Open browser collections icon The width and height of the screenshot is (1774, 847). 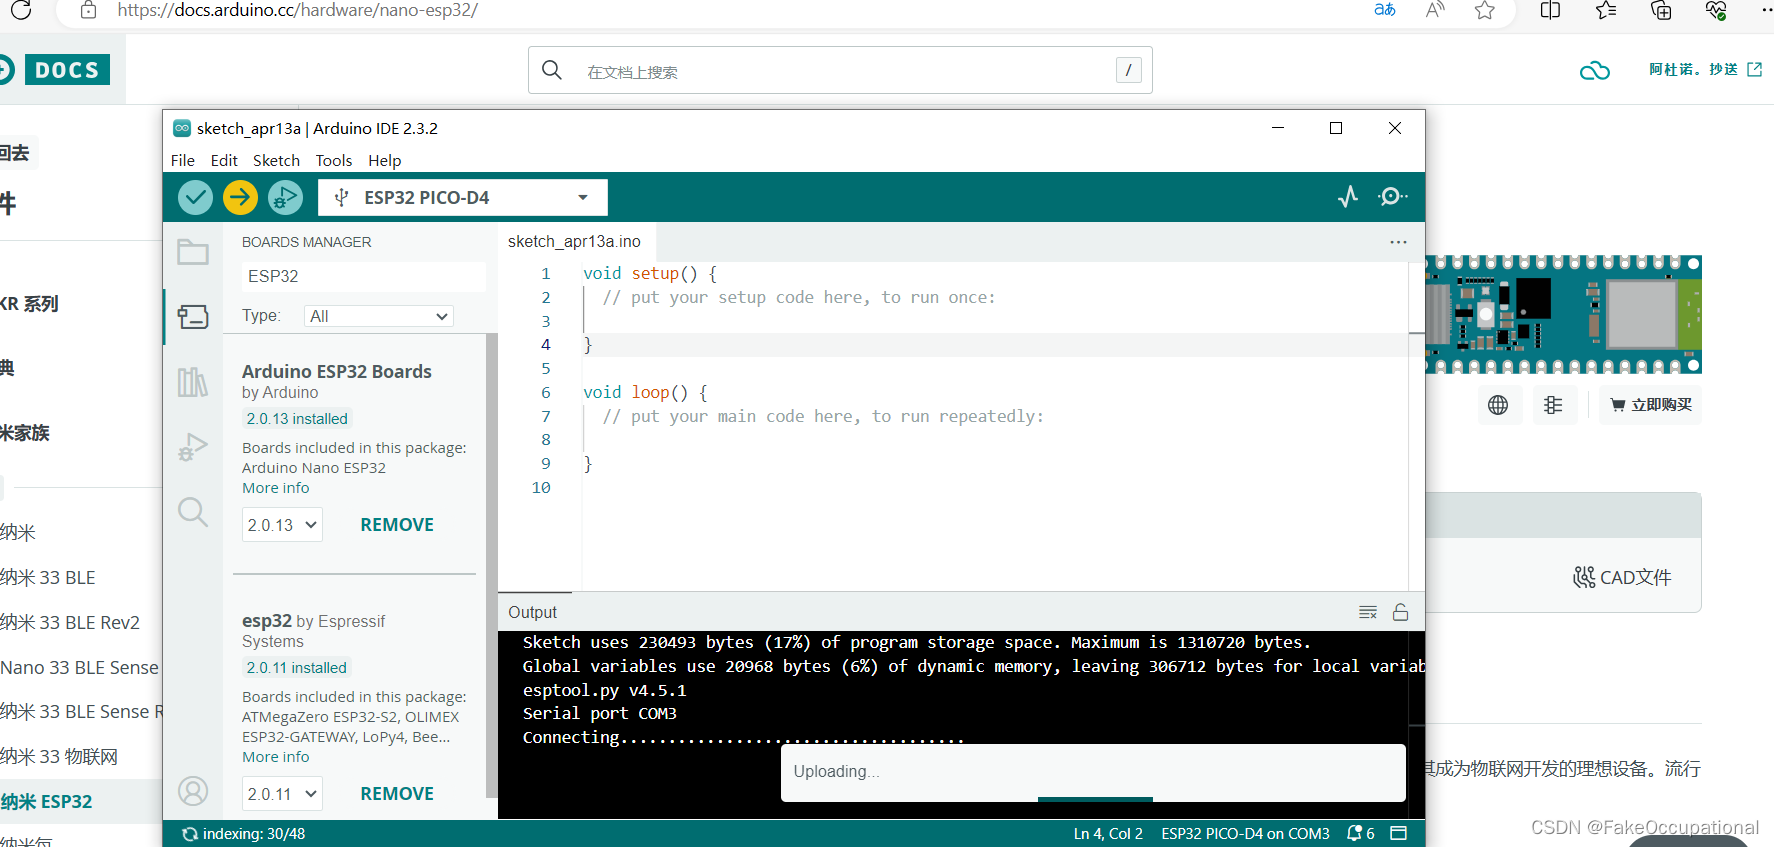[x=1661, y=10]
